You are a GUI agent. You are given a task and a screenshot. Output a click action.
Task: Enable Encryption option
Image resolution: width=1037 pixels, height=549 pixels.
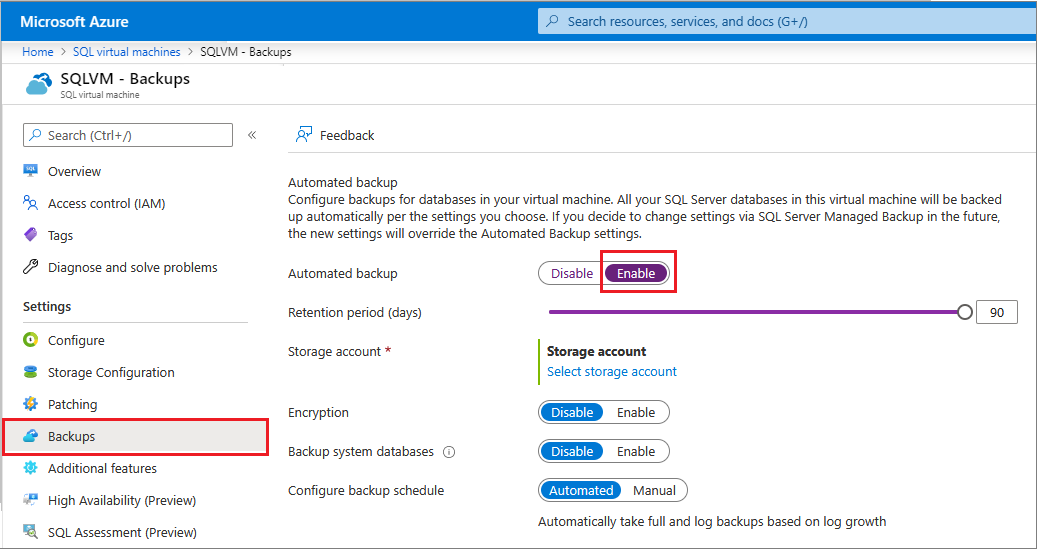pos(636,412)
